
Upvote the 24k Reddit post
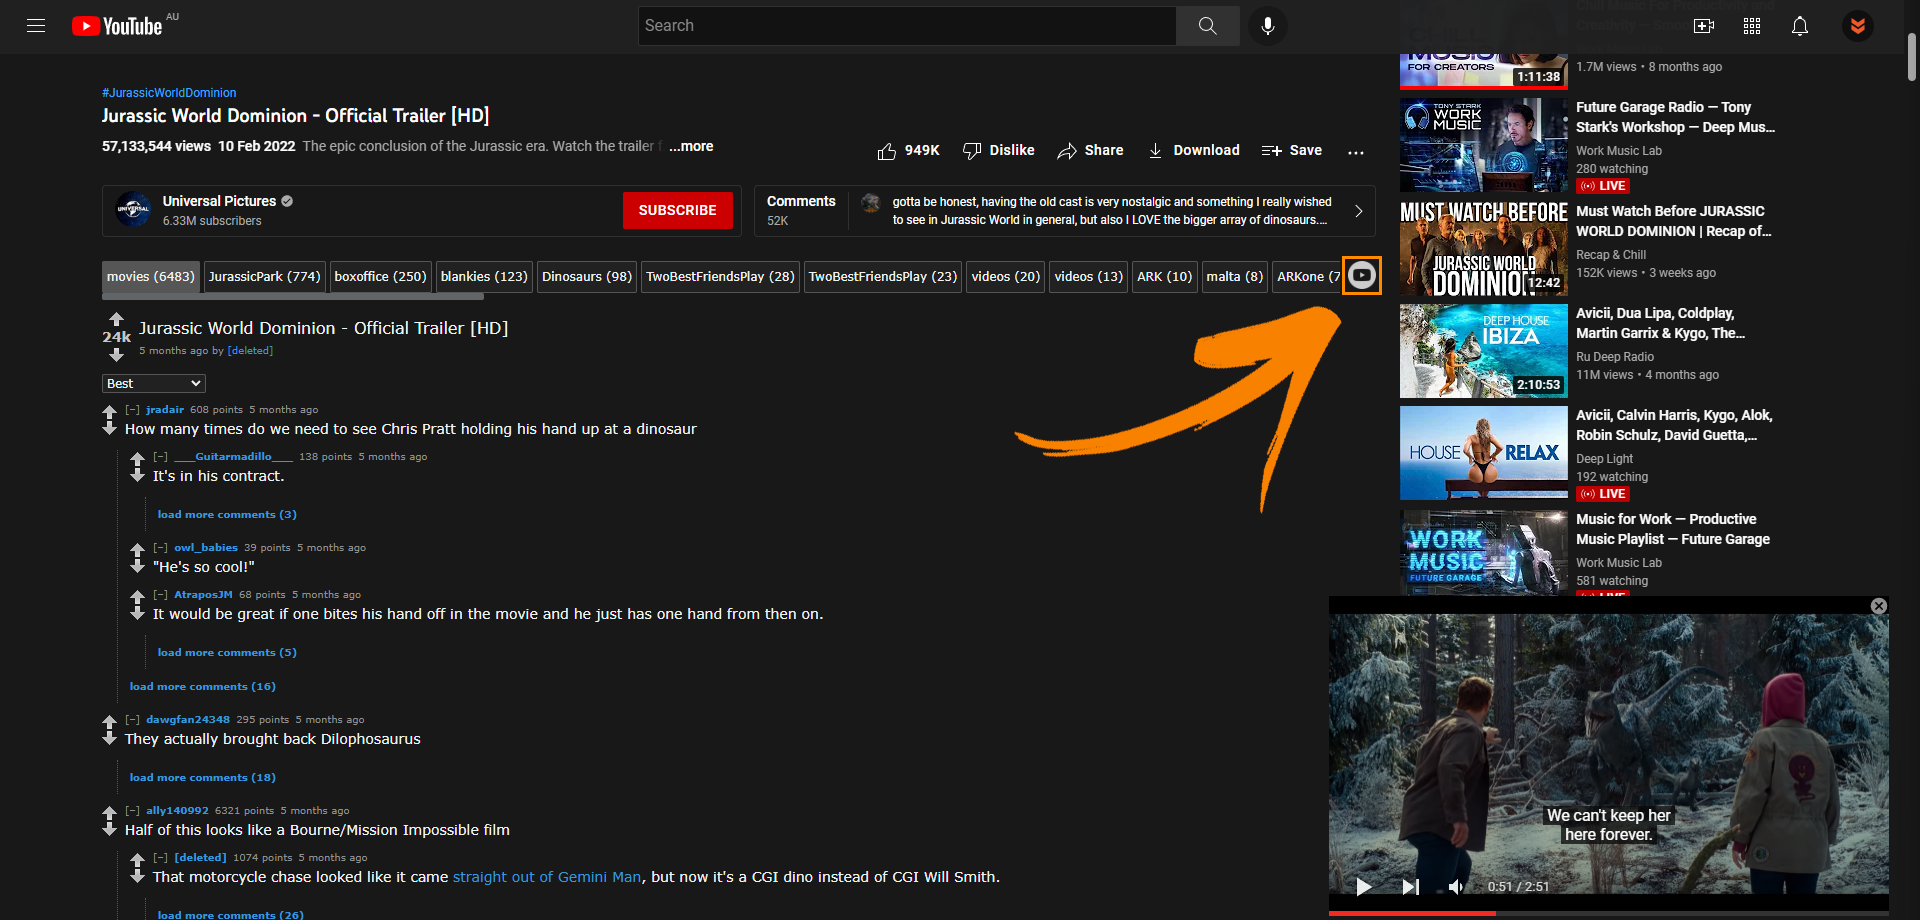116,319
